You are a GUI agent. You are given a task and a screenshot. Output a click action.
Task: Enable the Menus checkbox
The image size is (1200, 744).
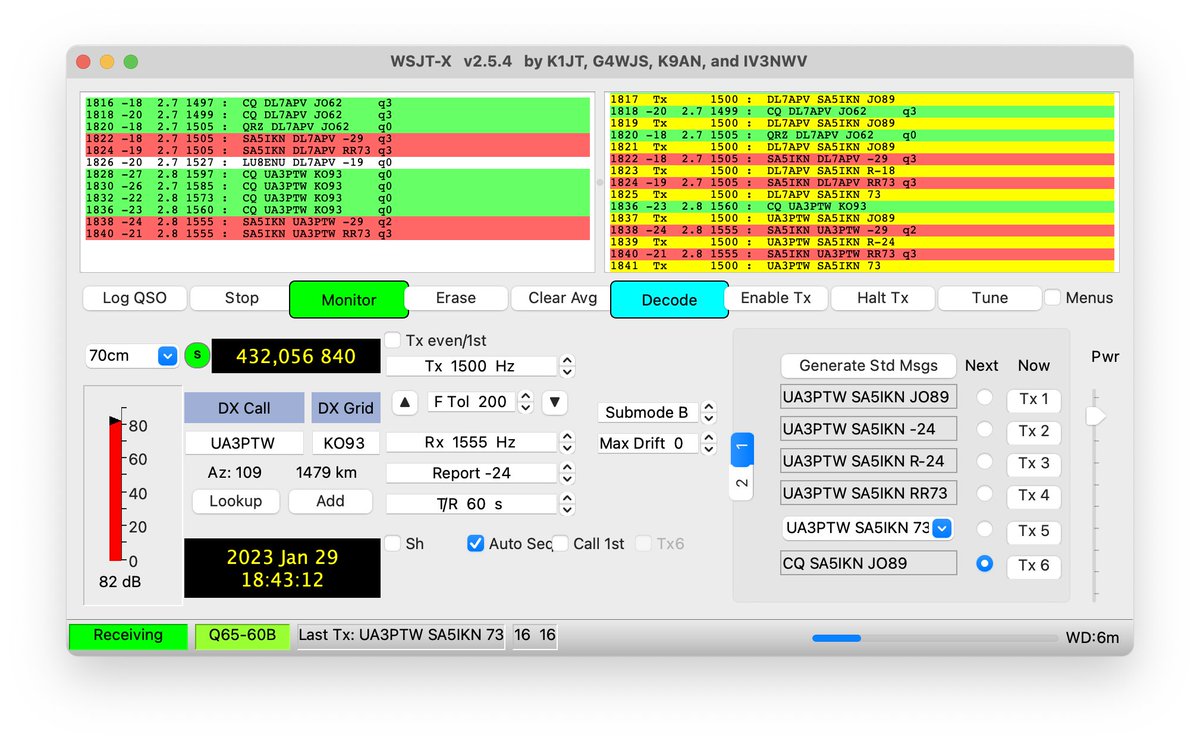click(x=1051, y=297)
